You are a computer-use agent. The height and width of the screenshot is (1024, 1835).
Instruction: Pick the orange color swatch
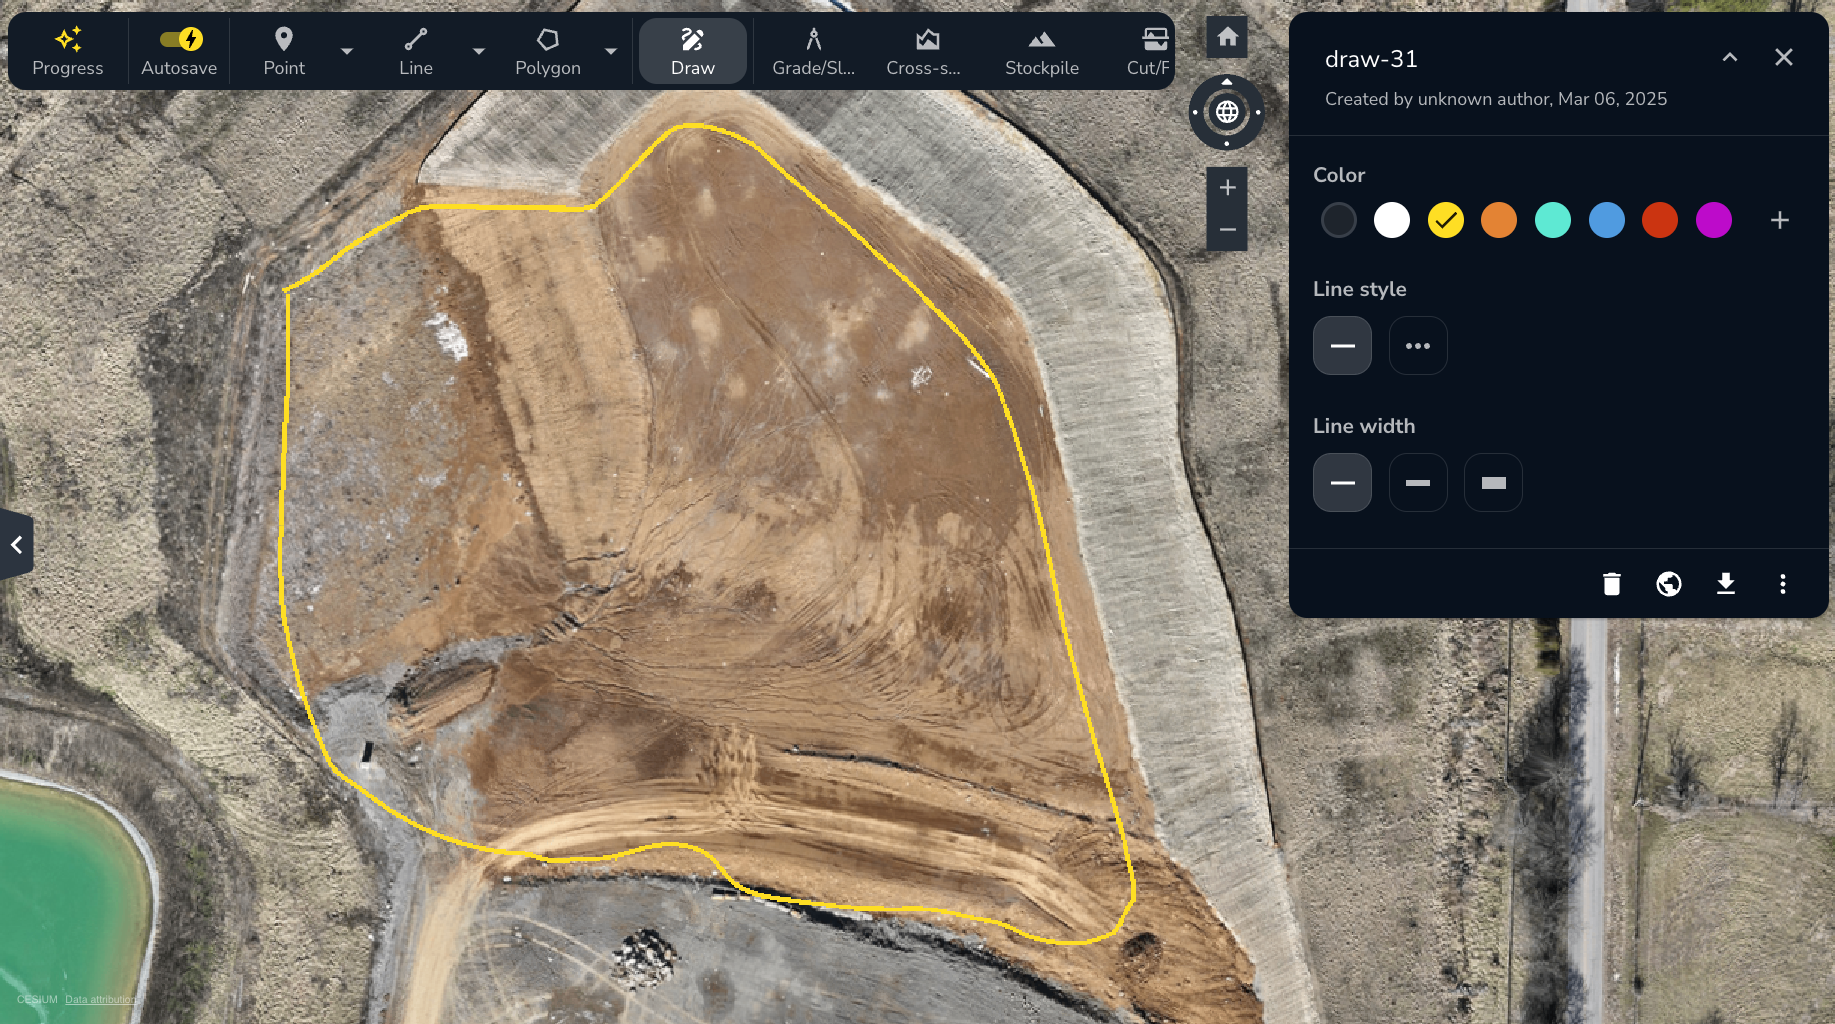coord(1498,220)
